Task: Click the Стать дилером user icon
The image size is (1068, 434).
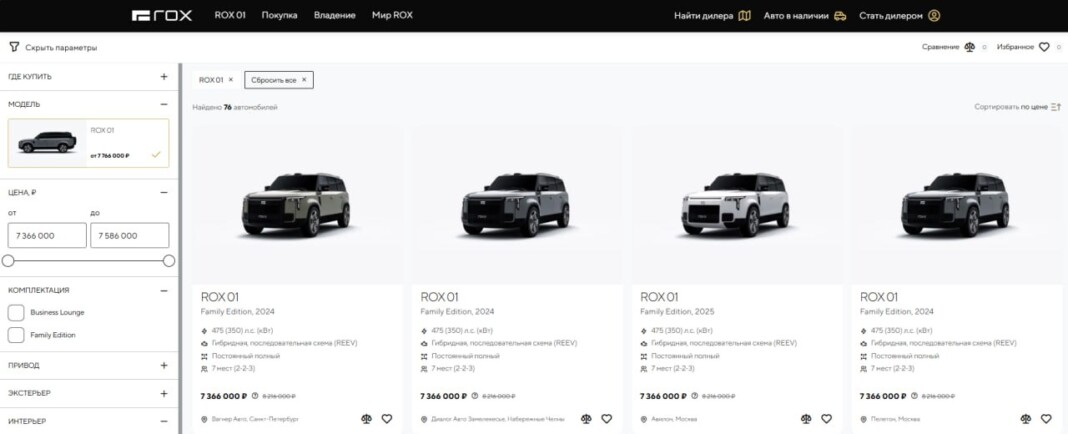Action: pos(934,16)
